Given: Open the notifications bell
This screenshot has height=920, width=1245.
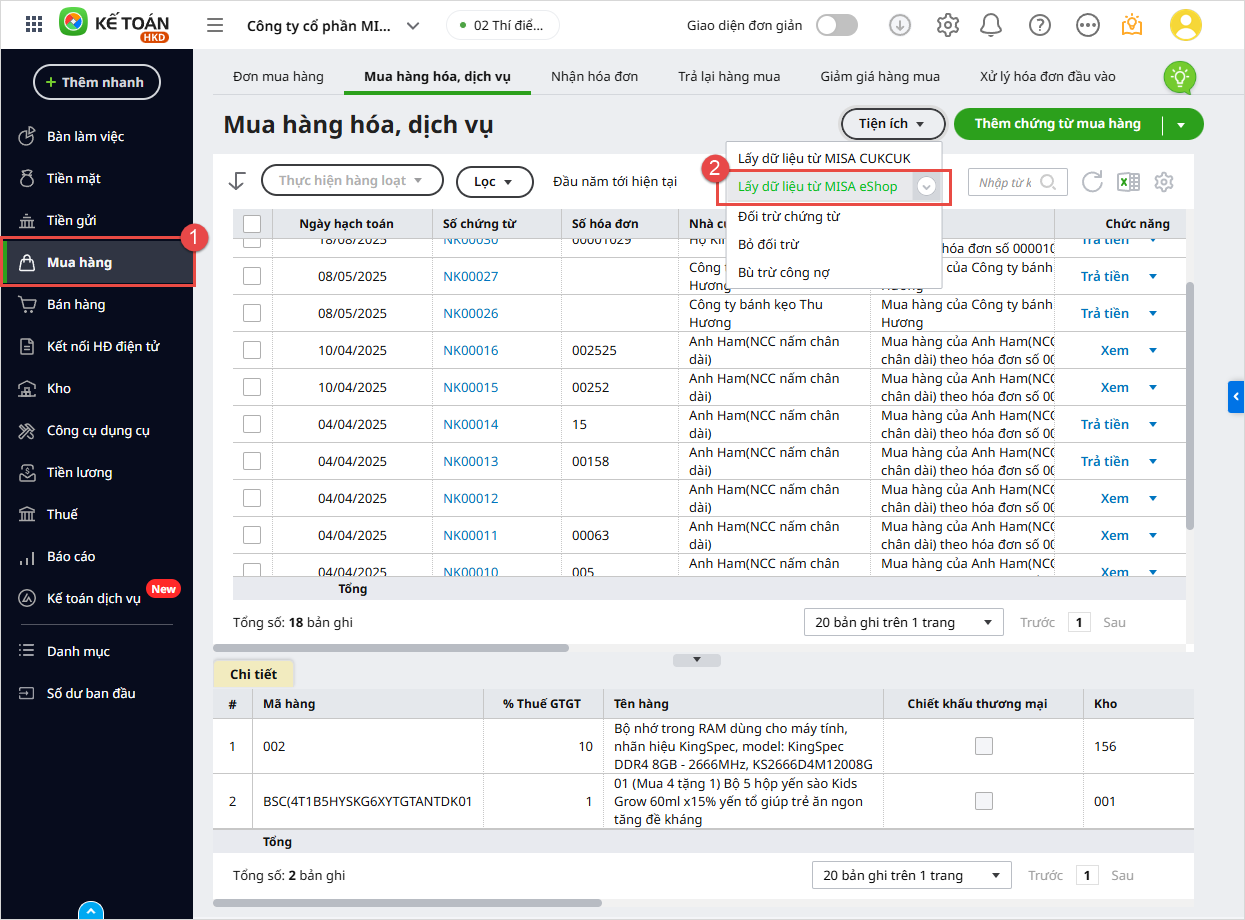Looking at the screenshot, I should click(x=991, y=25).
